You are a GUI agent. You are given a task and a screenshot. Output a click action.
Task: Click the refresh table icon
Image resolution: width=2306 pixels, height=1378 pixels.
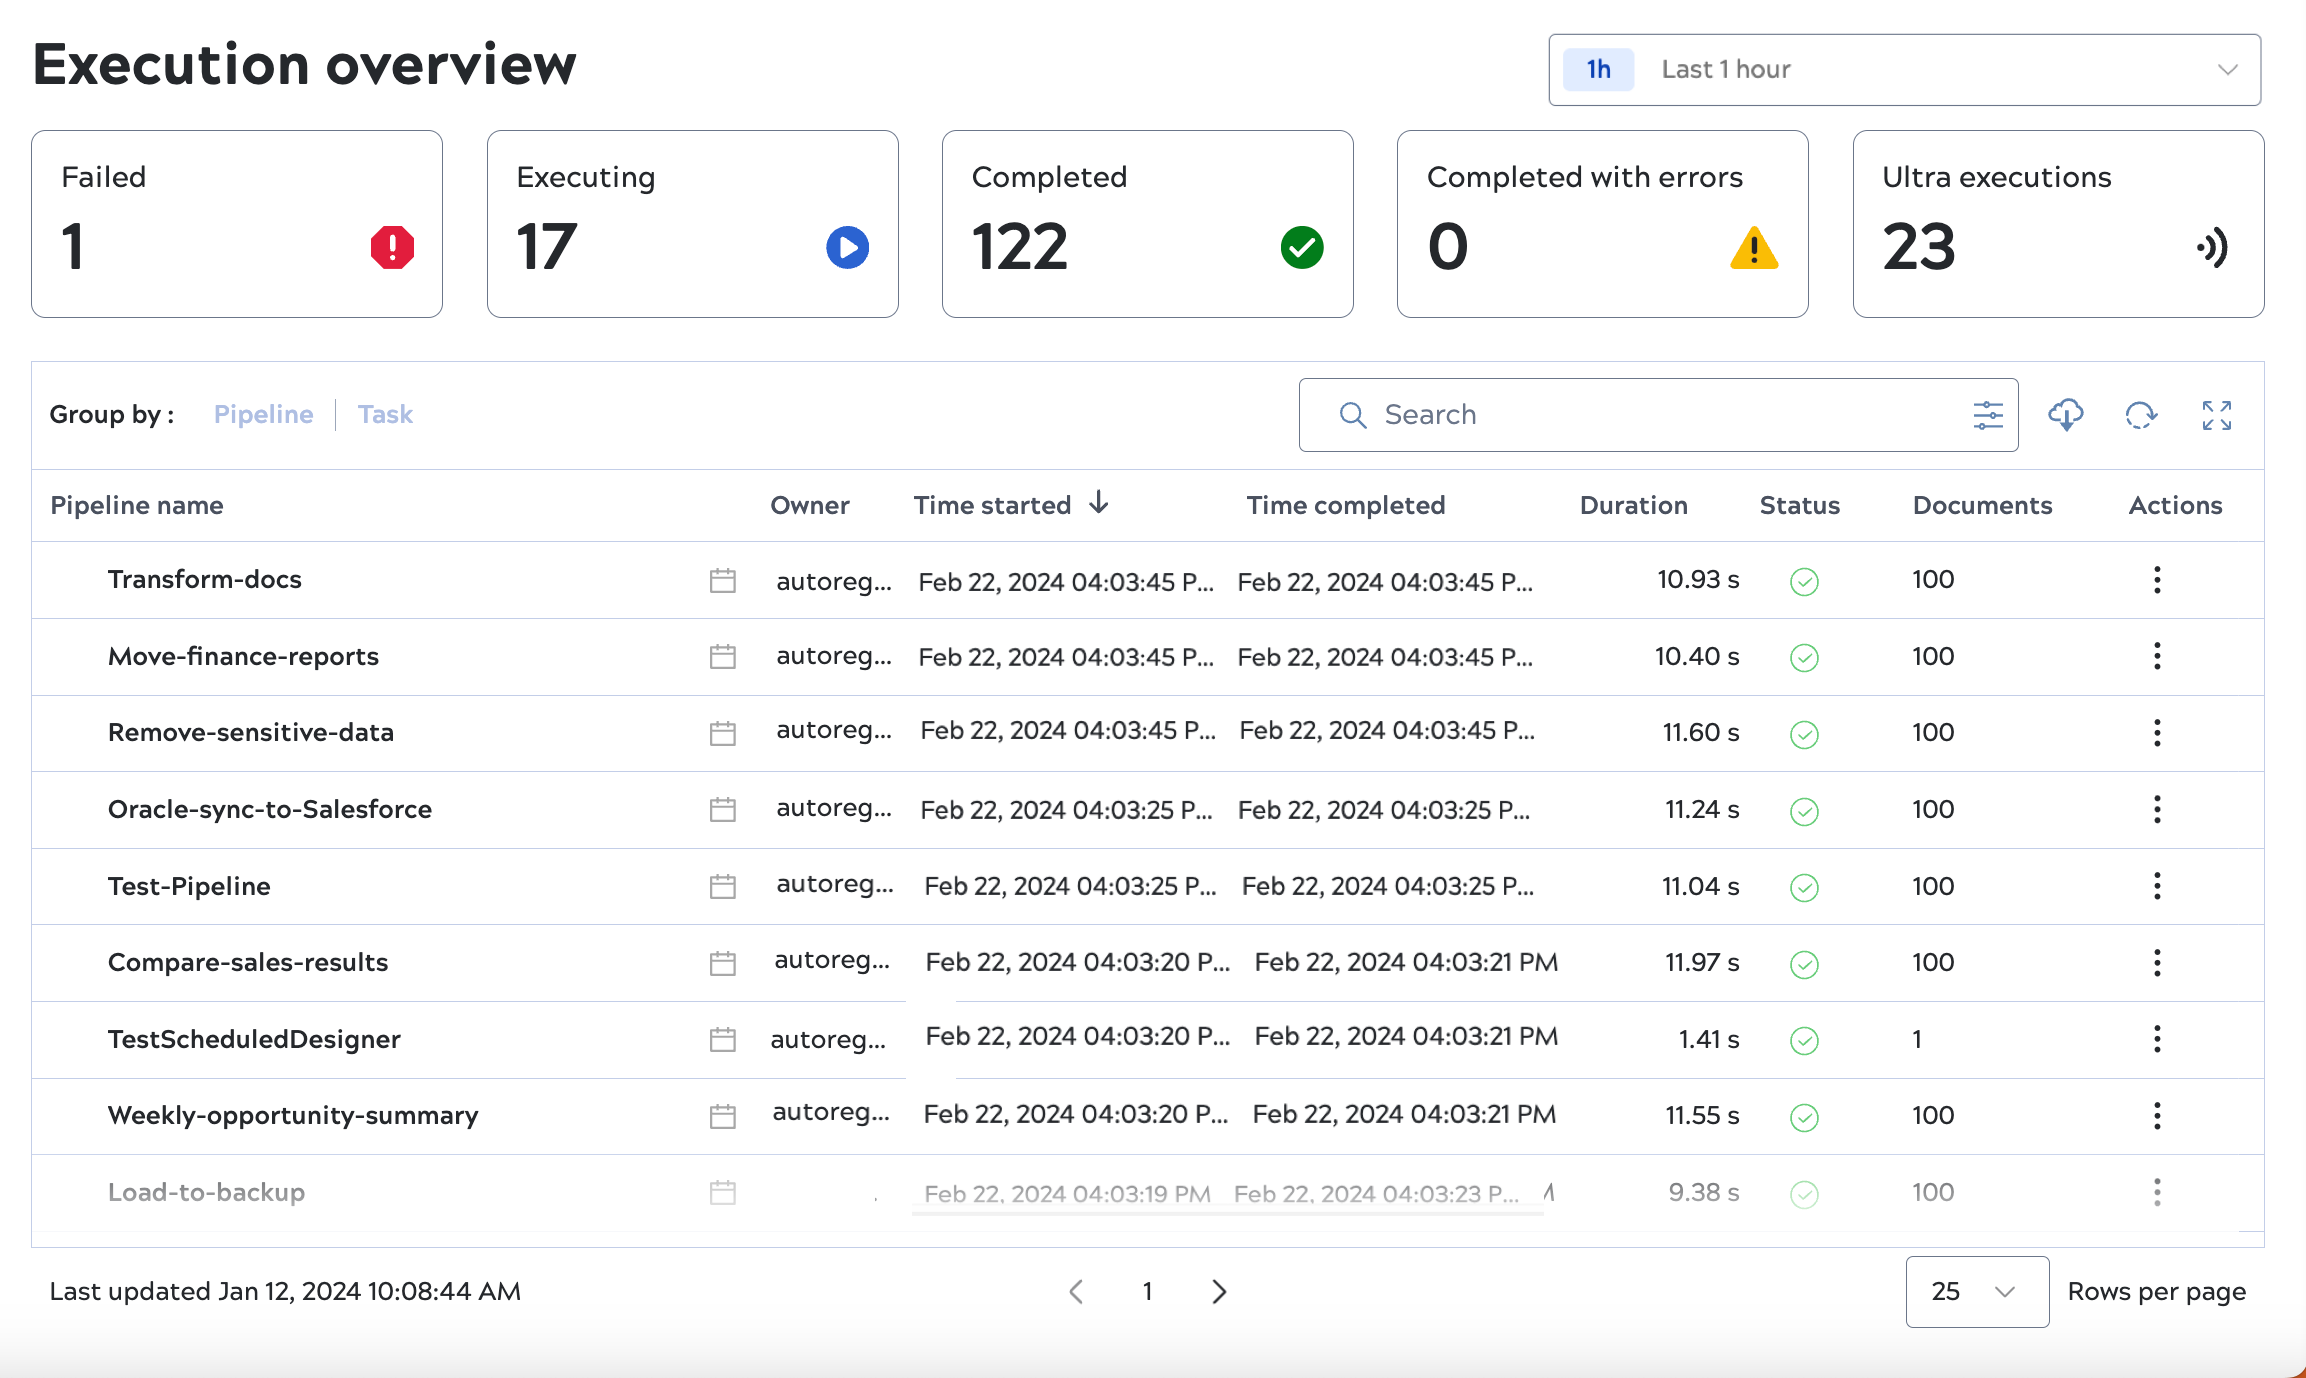click(x=2140, y=414)
